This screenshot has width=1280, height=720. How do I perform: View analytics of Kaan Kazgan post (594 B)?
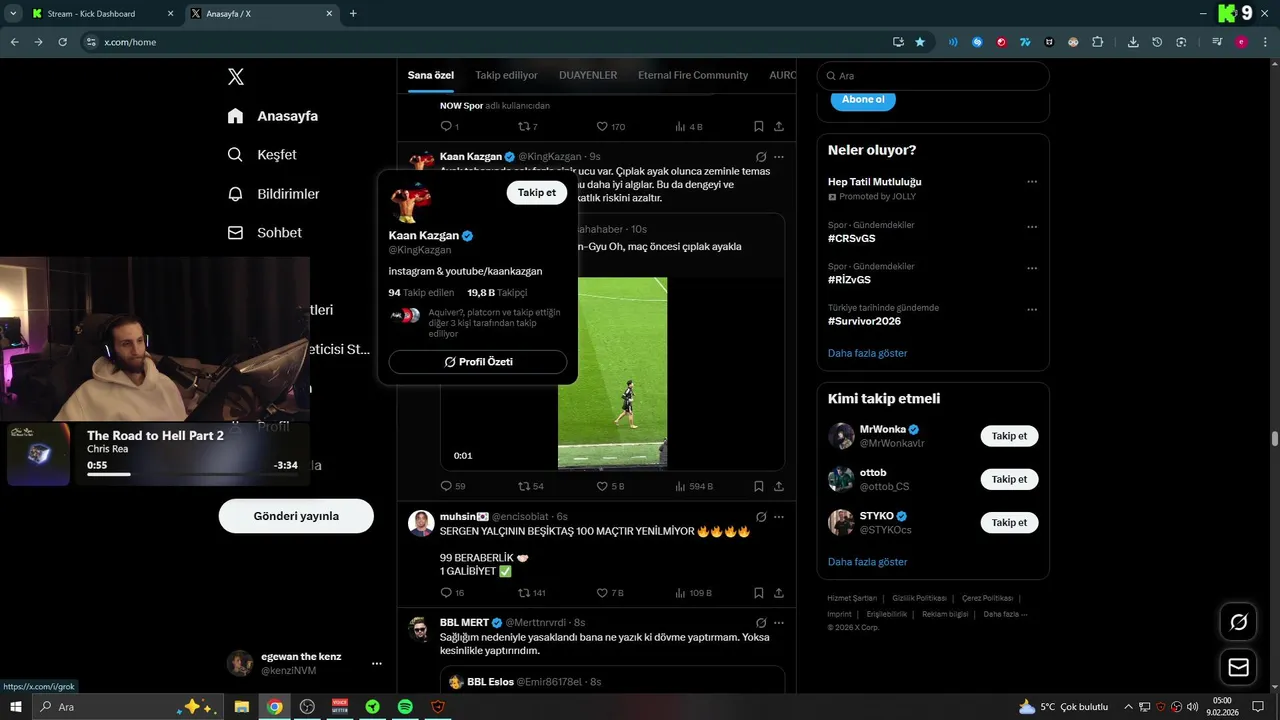click(694, 486)
